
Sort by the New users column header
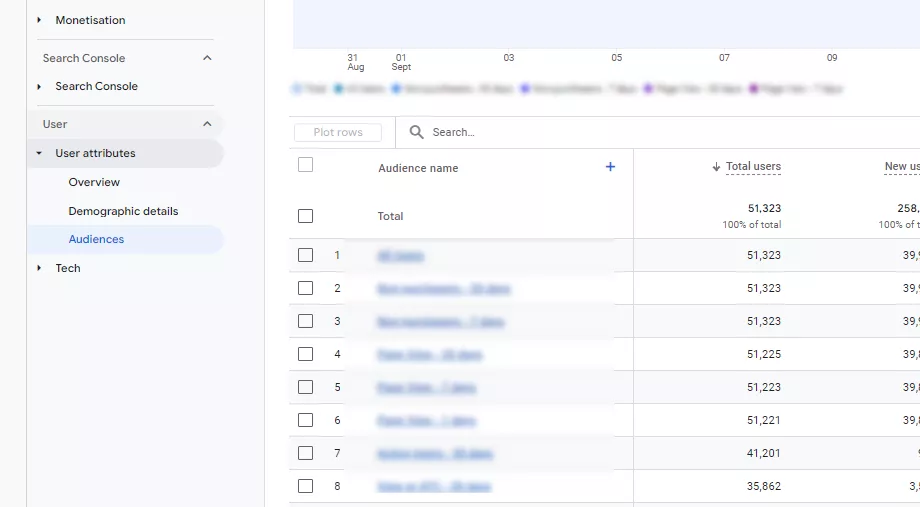click(902, 167)
